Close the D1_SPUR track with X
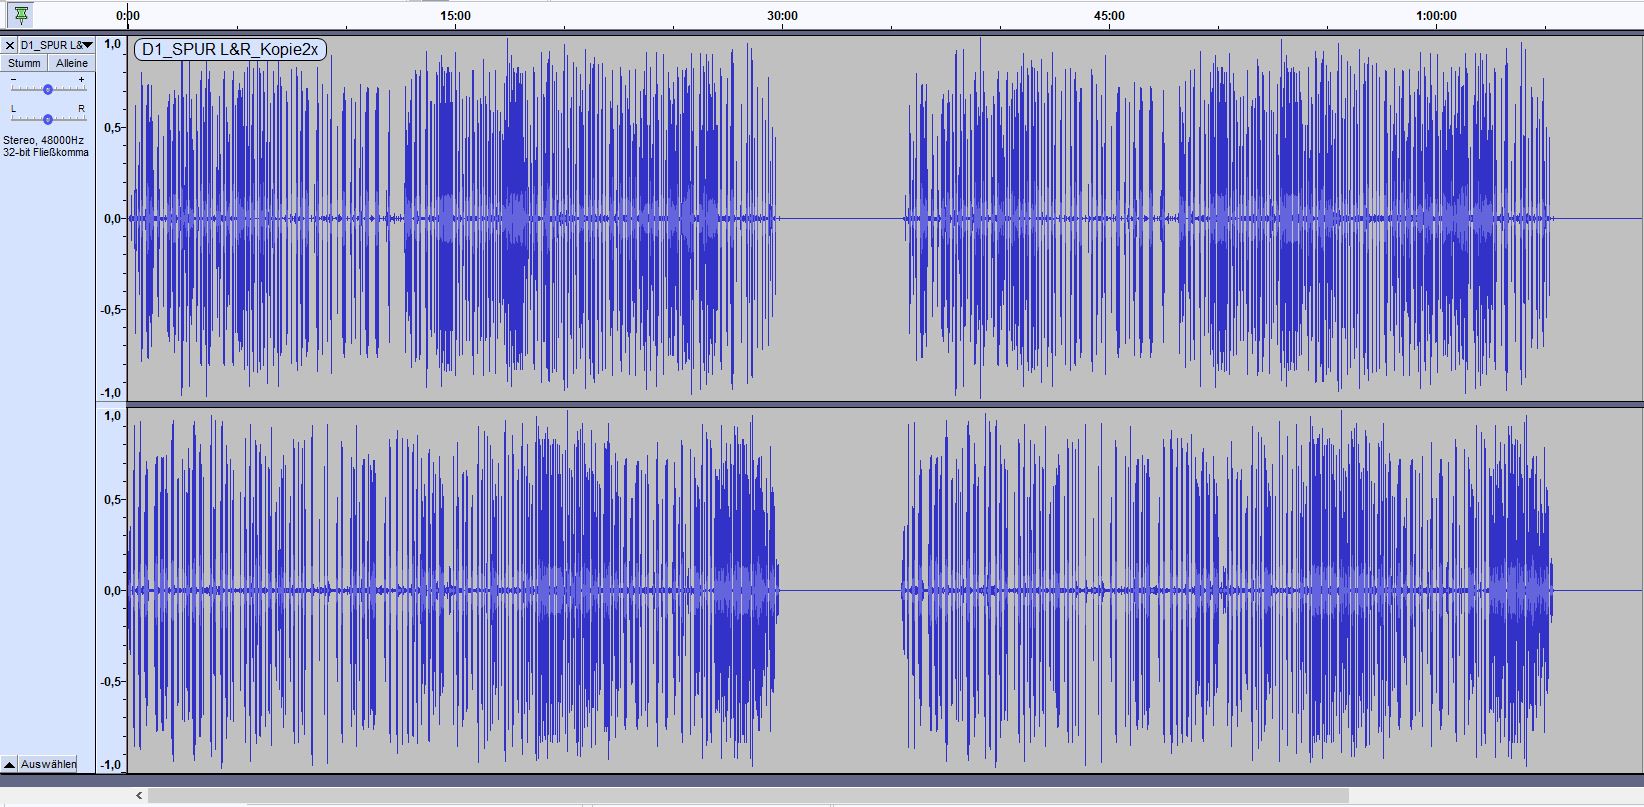 point(10,45)
